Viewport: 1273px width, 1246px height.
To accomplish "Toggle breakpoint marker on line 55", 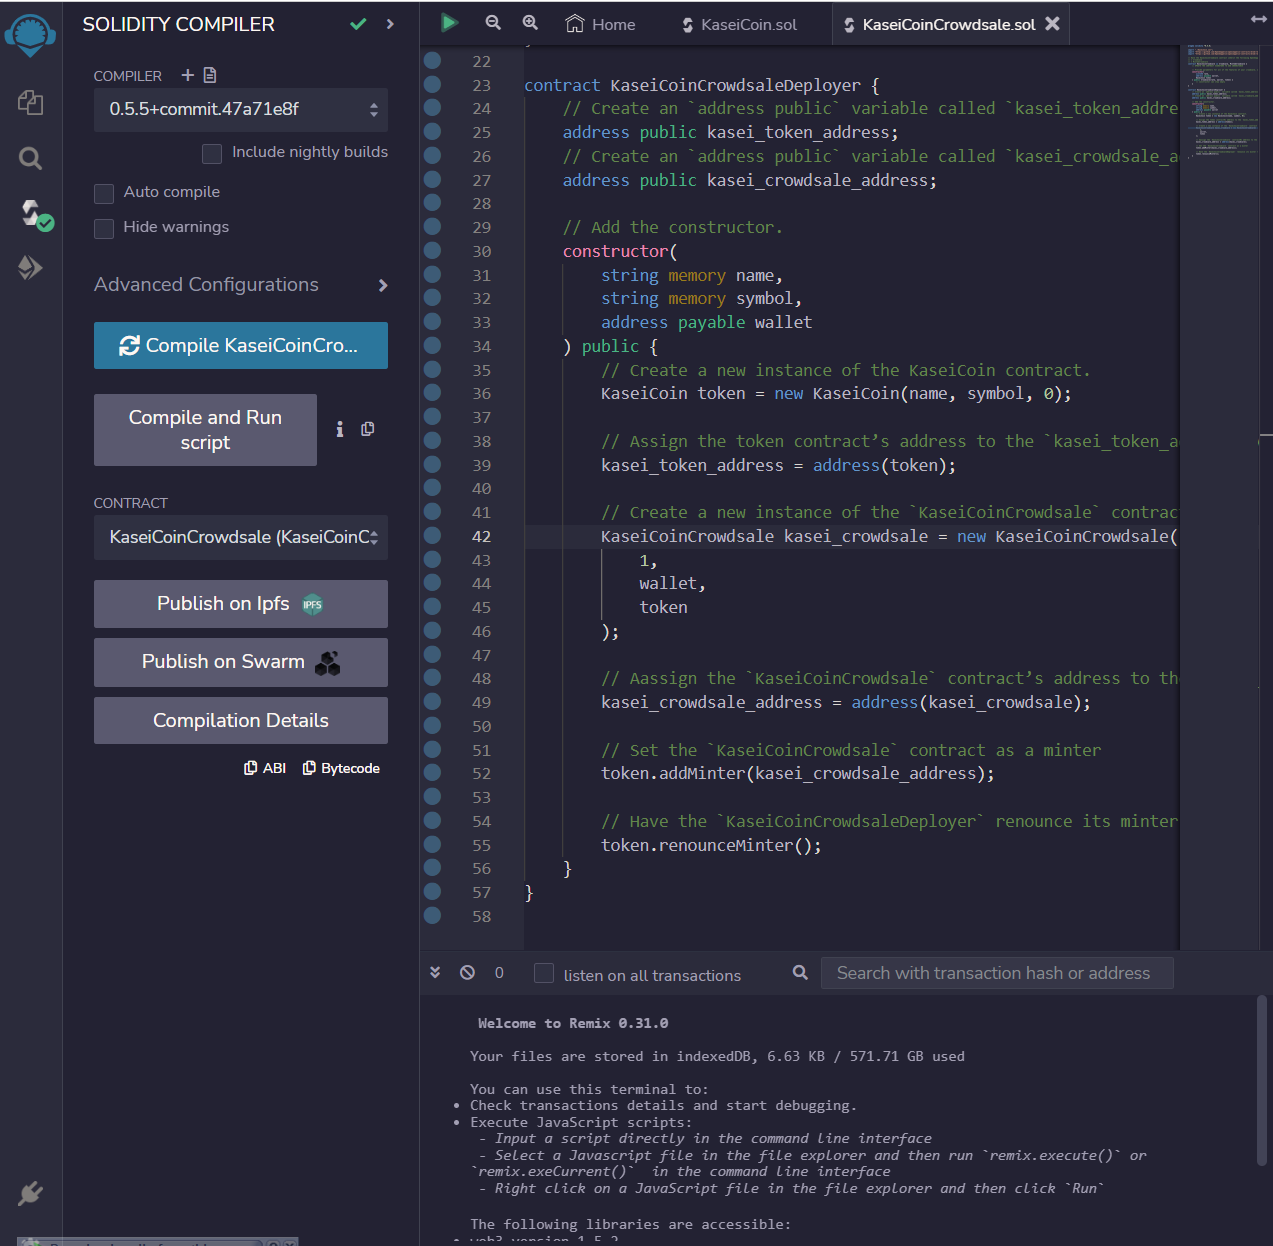I will [432, 844].
